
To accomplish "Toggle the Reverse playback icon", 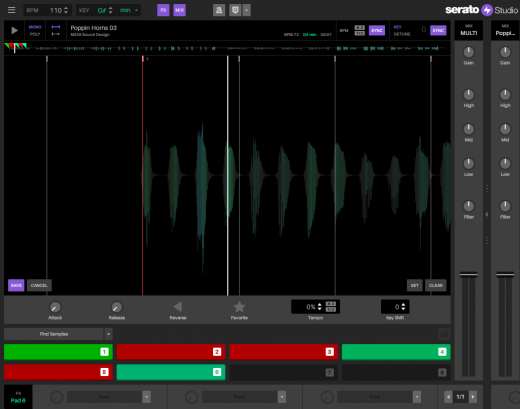I will pyautogui.click(x=178, y=307).
